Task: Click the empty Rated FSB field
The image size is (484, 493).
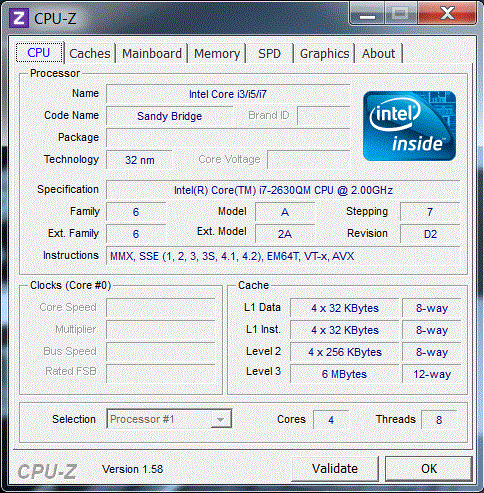Action: pos(161,373)
